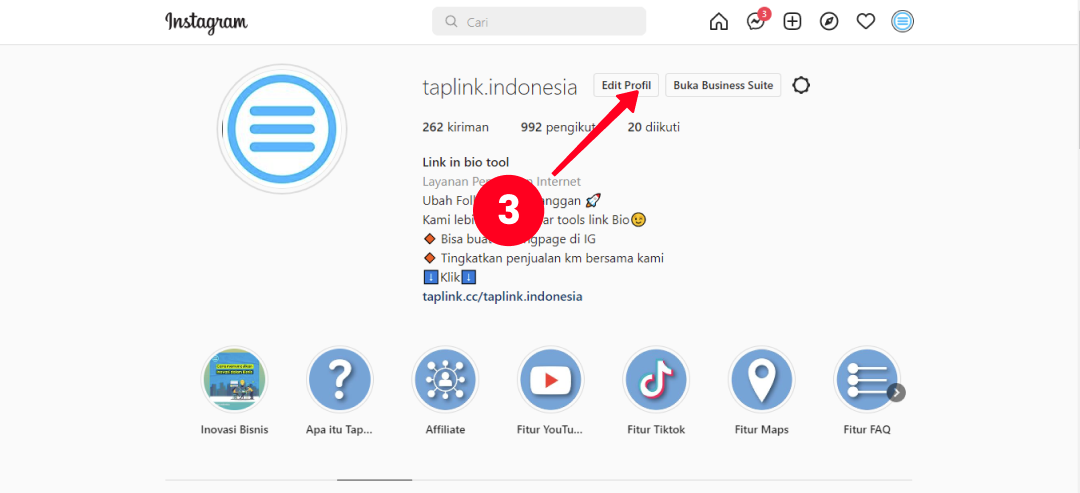The height and width of the screenshot is (493, 1080).
Task: Open Buka Business Suite button
Action: (723, 85)
